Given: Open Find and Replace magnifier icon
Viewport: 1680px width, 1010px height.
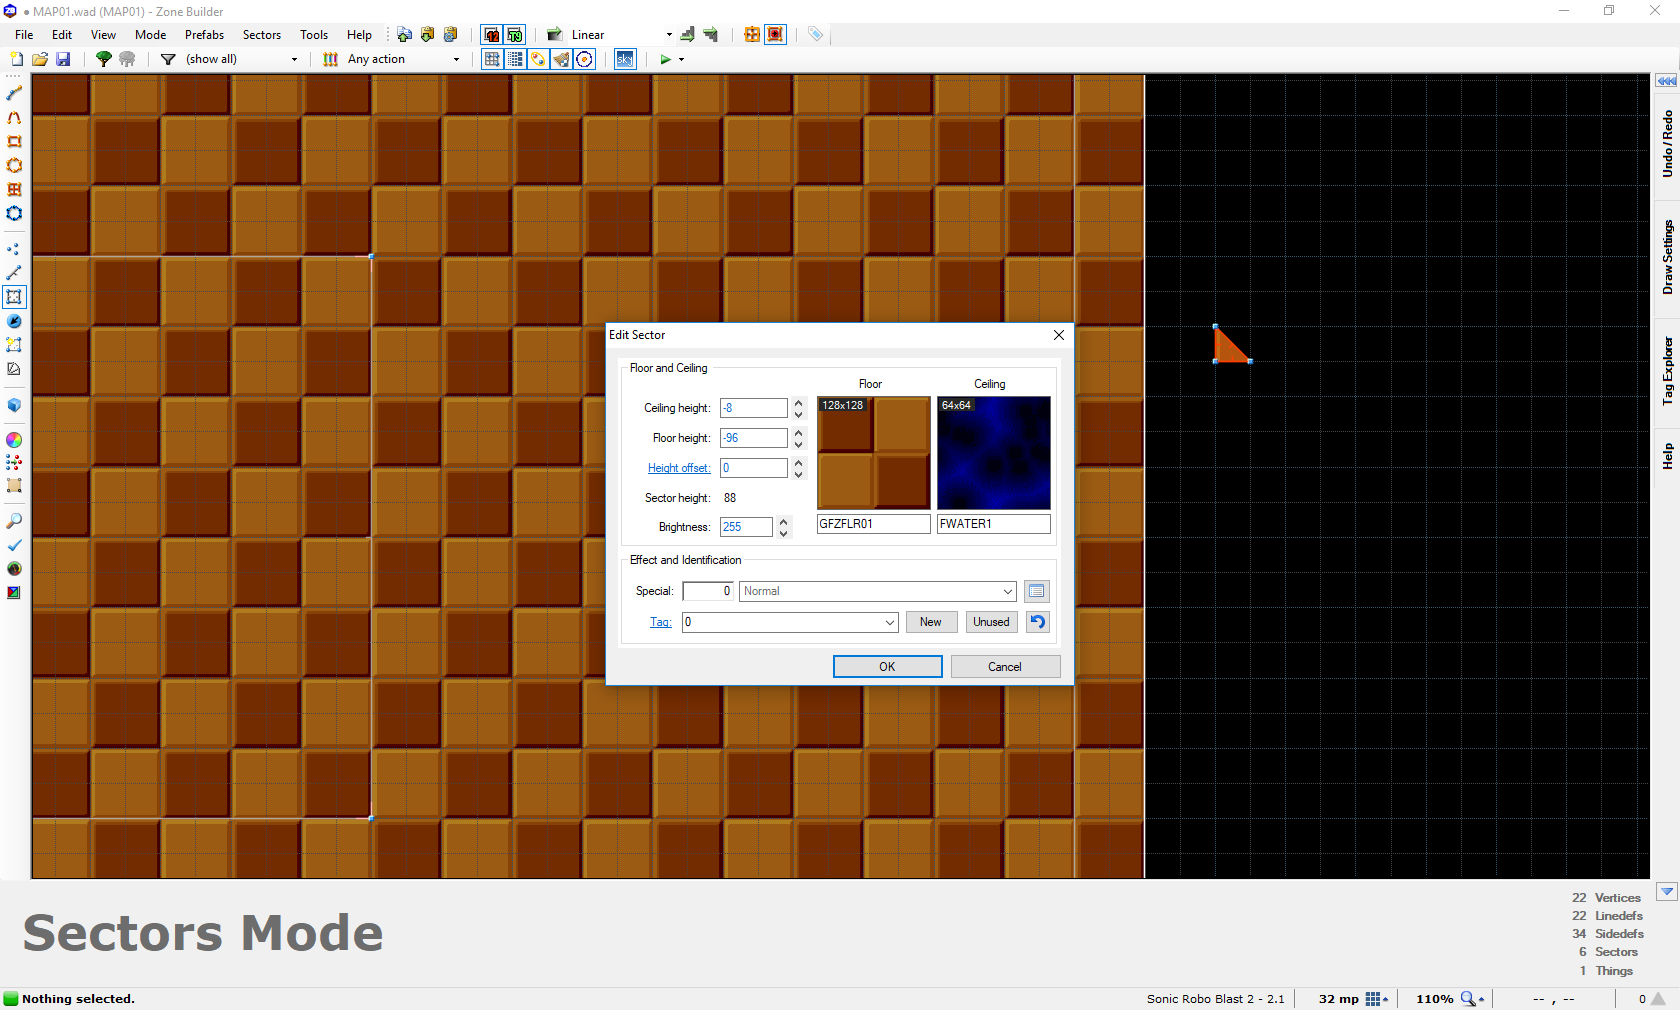Looking at the screenshot, I should click(14, 521).
